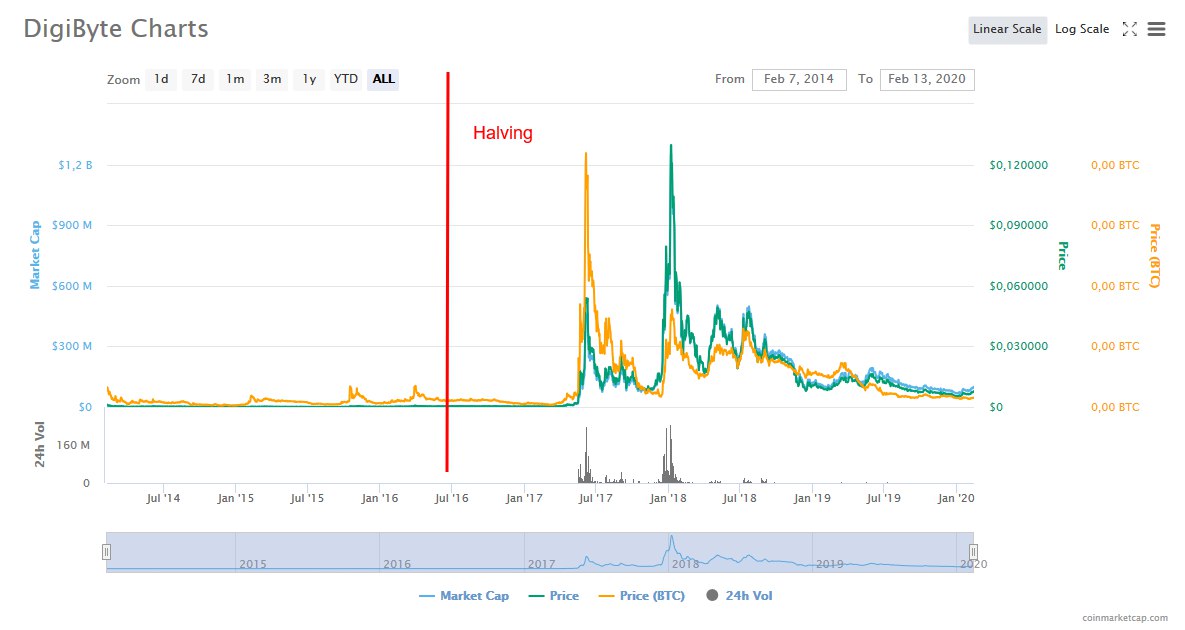Grab the left navigator range handle

(107, 552)
